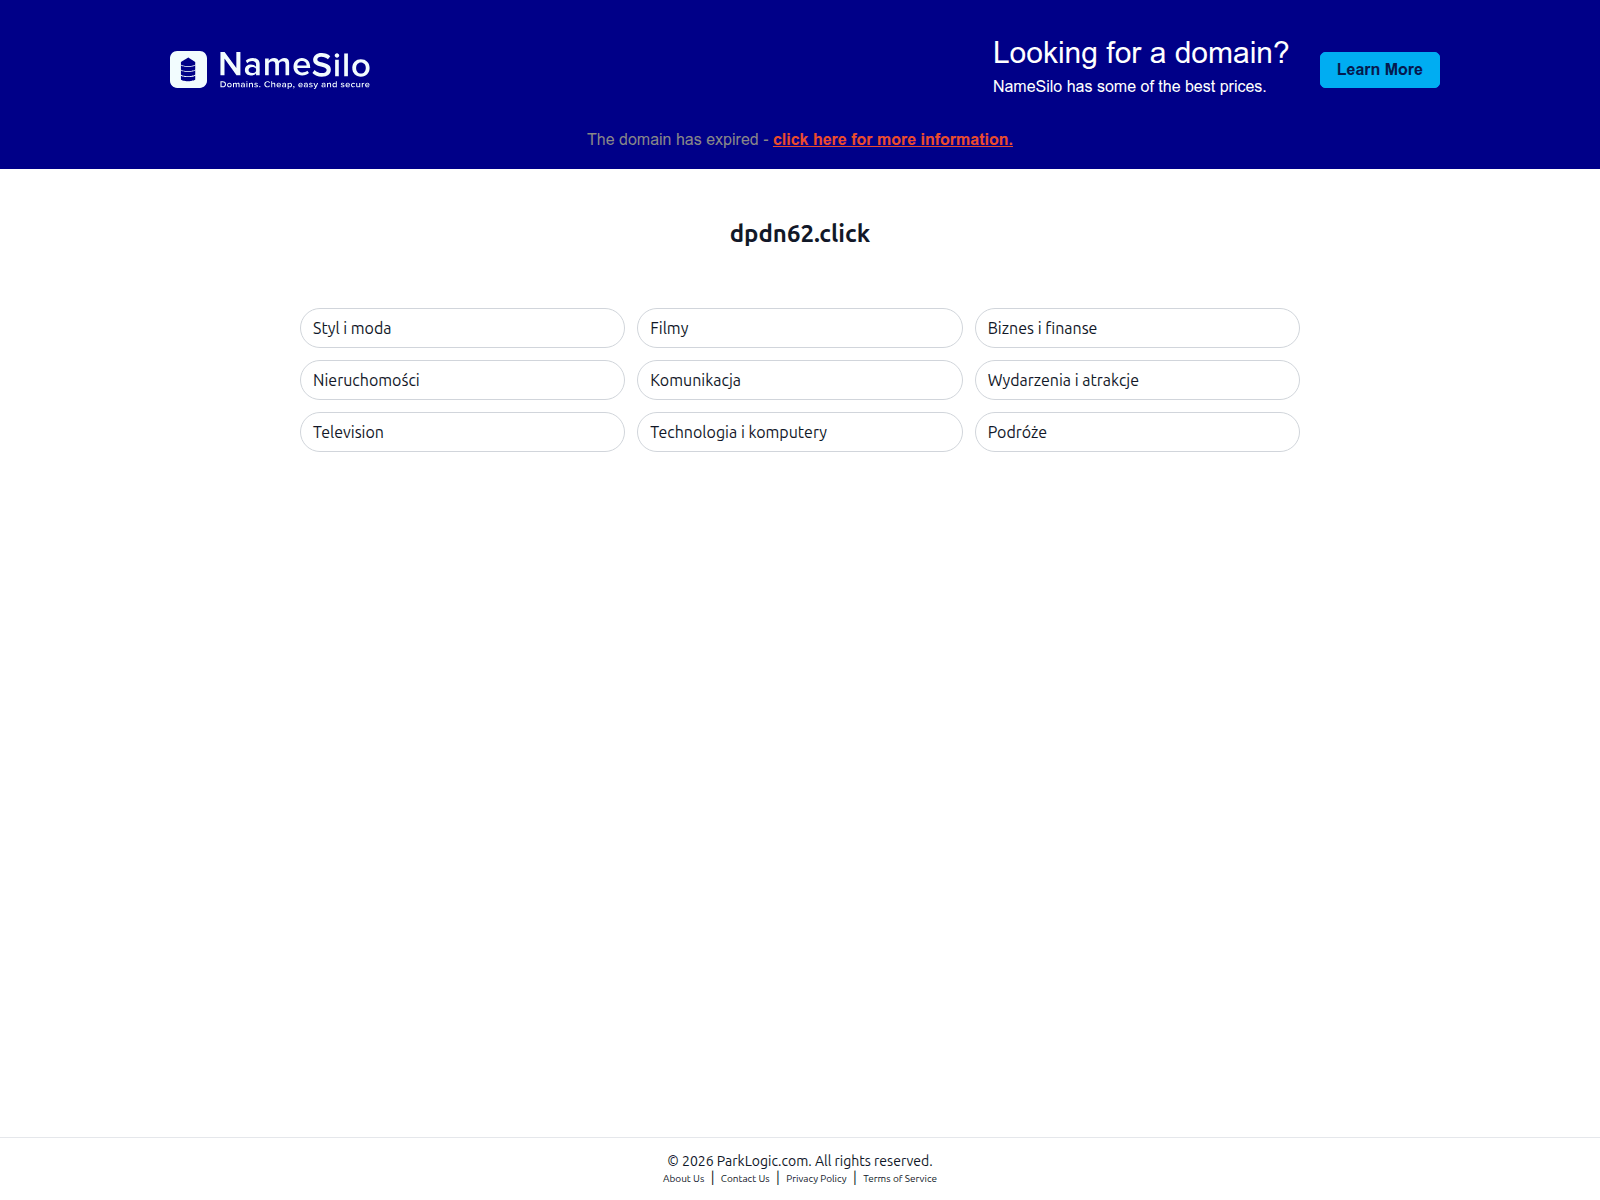The width and height of the screenshot is (1600, 1200).
Task: Select the Styl i moda category
Action: click(462, 328)
